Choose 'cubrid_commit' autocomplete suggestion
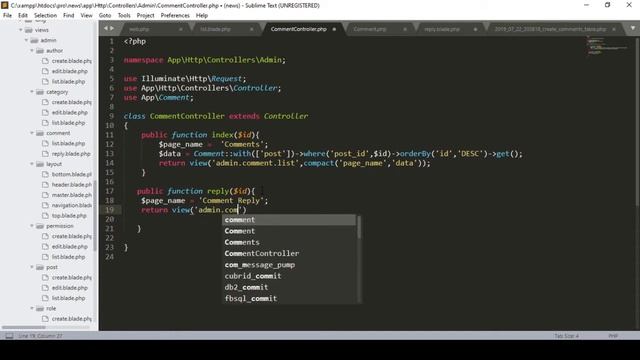Image resolution: width=640 pixels, height=360 pixels. pyautogui.click(x=289, y=276)
